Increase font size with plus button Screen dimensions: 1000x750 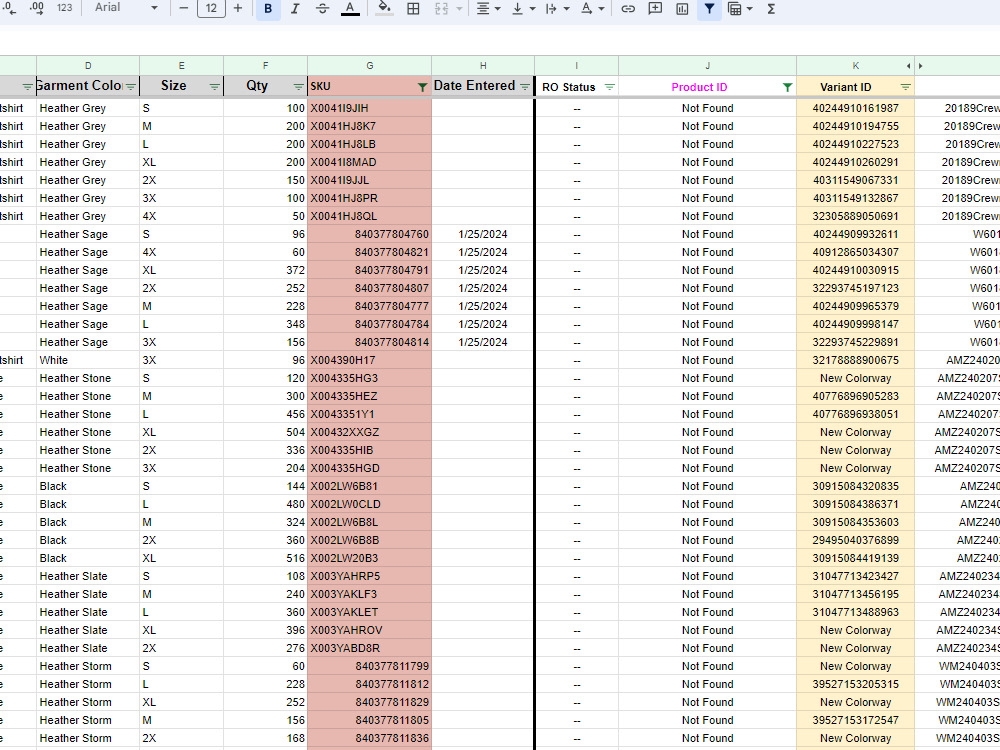click(x=238, y=8)
